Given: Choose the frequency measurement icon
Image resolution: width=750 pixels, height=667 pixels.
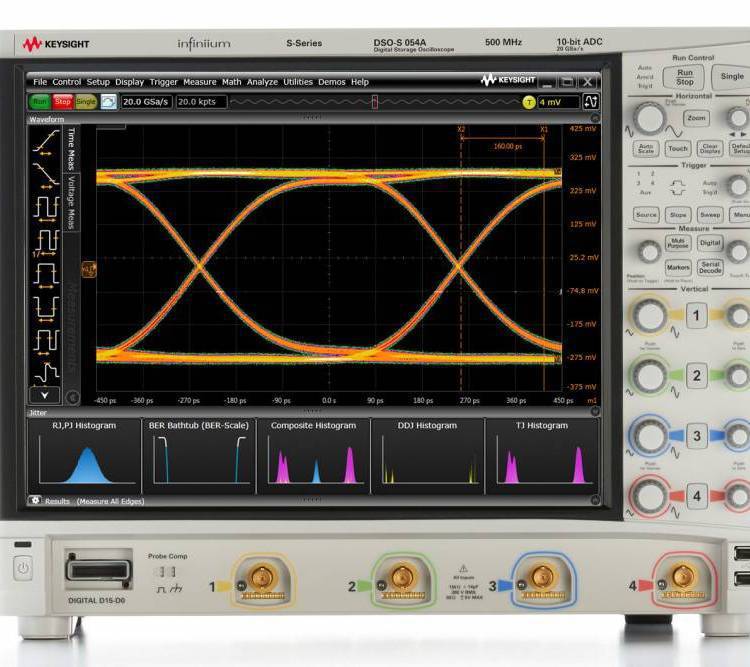Looking at the screenshot, I should pyautogui.click(x=46, y=243).
